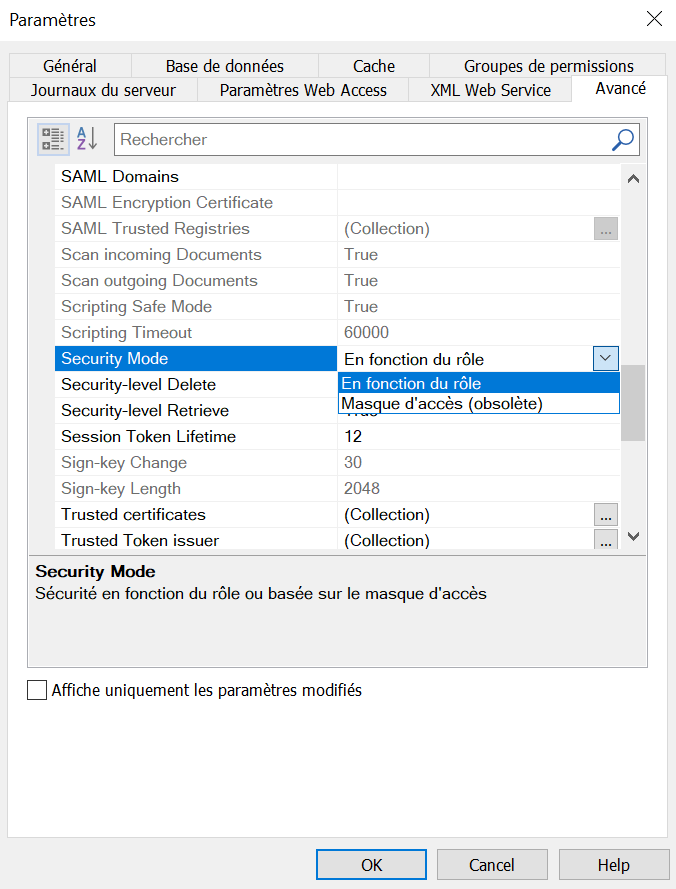Image resolution: width=676 pixels, height=889 pixels.
Task: Switch to the Général tab
Action: coord(69,65)
